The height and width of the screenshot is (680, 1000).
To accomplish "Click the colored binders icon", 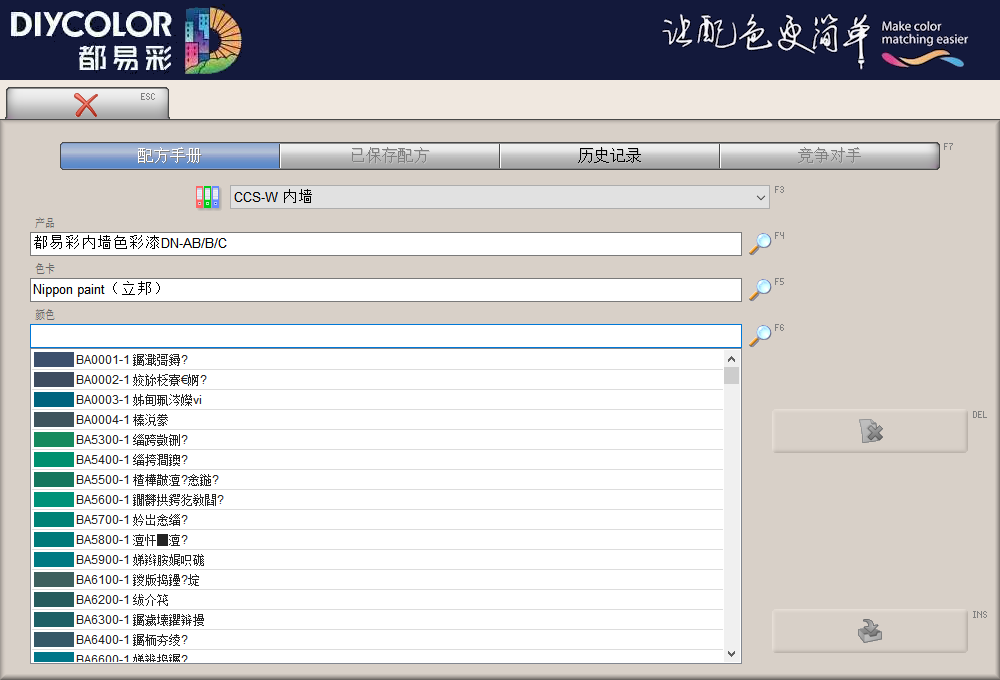I will click(x=207, y=197).
